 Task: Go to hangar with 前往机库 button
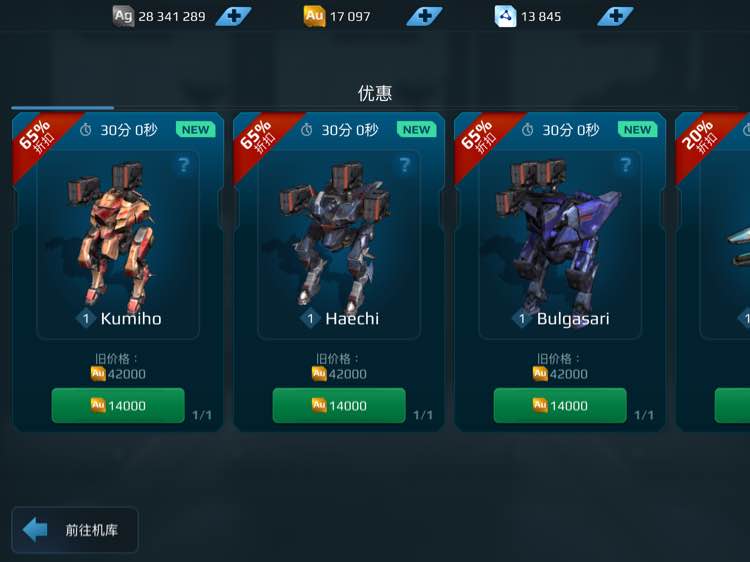75,530
